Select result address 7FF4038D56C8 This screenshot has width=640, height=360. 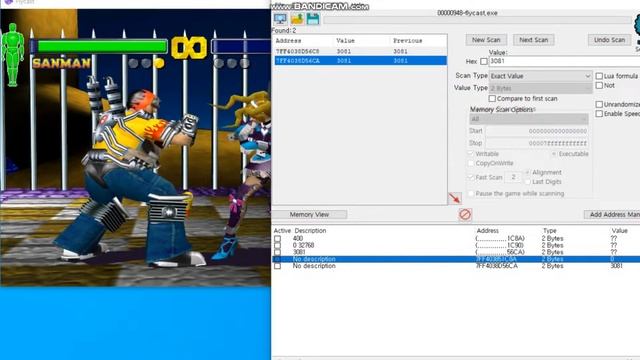[x=298, y=51]
